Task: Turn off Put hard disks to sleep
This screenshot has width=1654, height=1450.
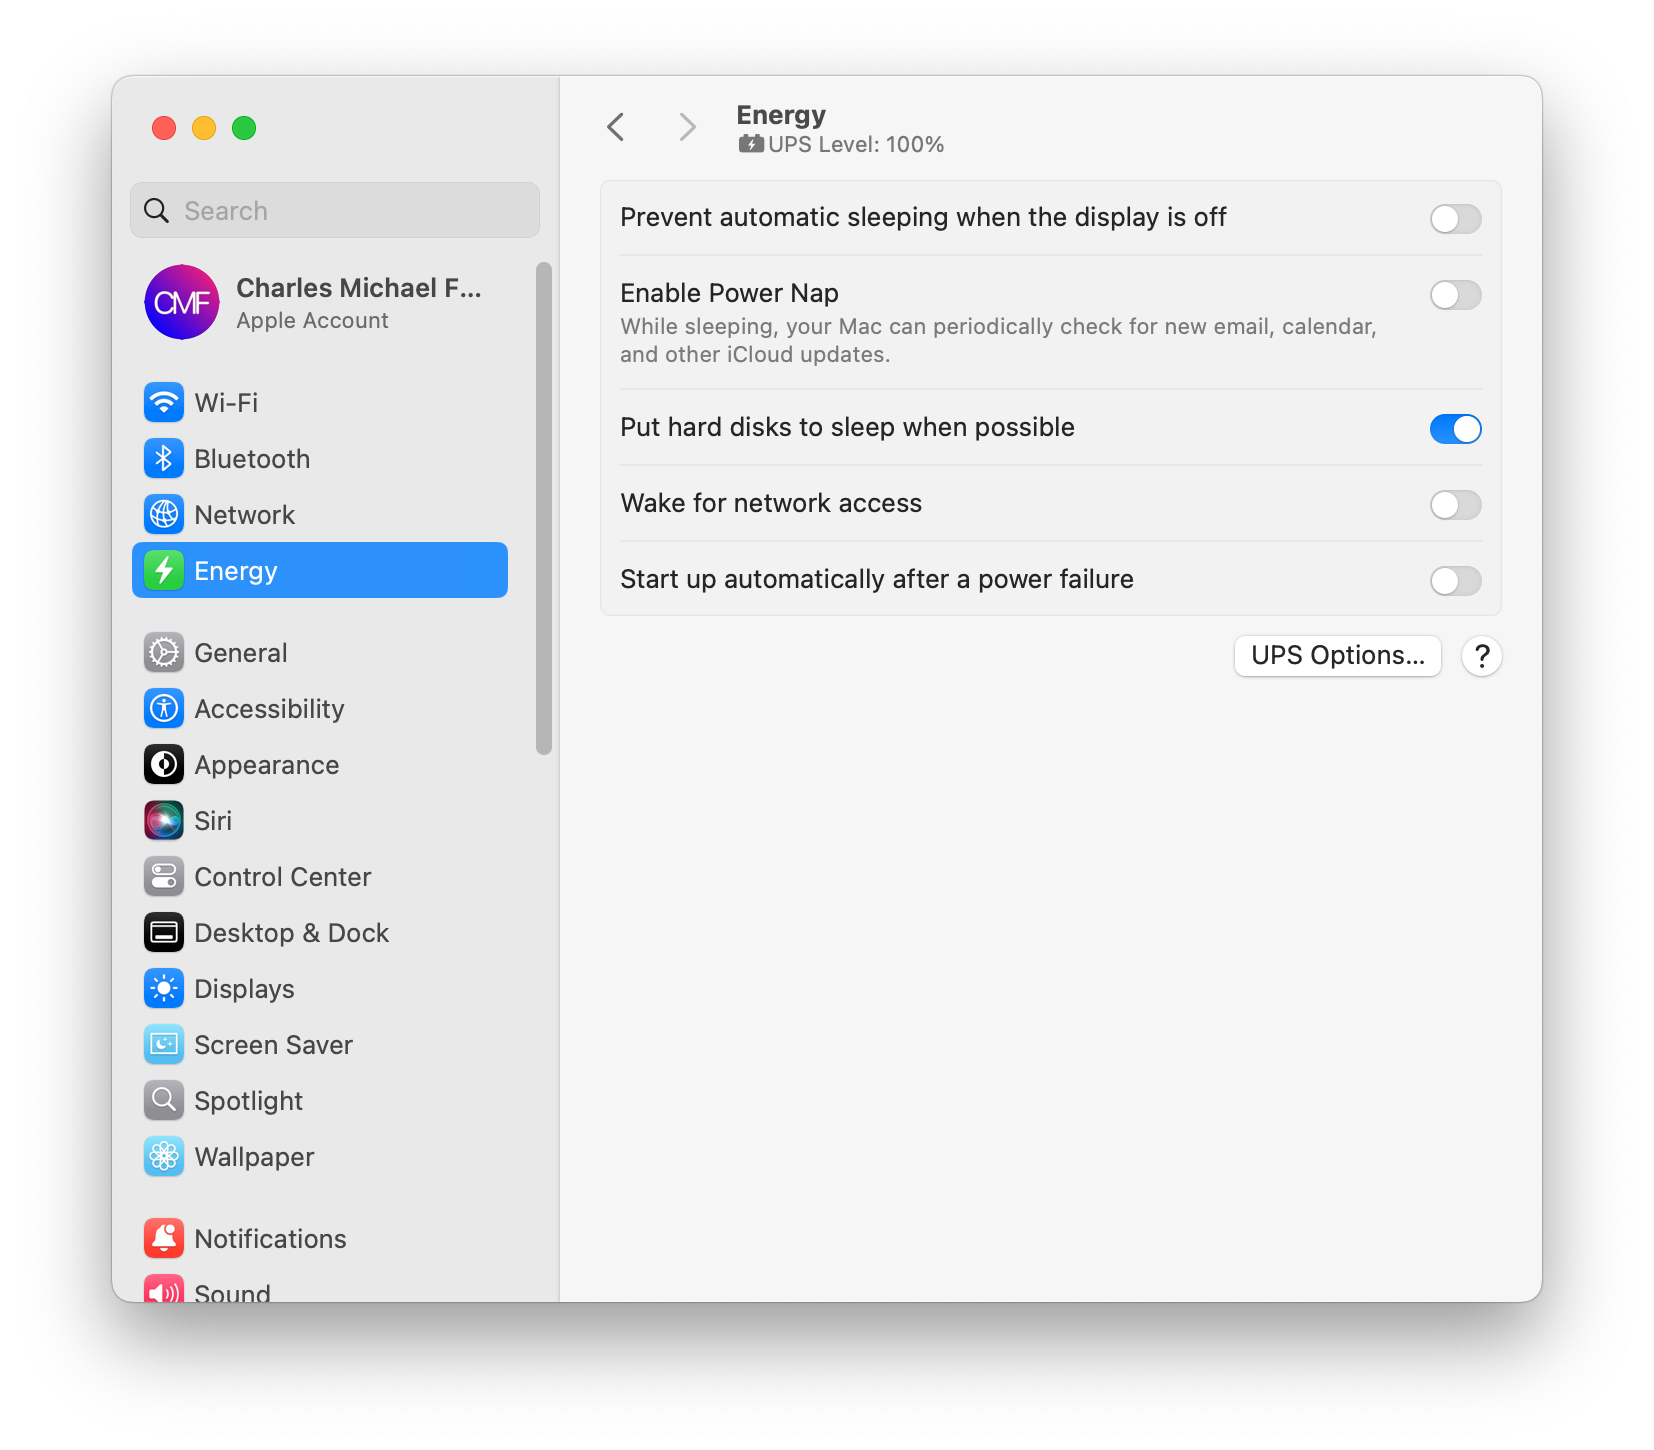Action: click(1455, 429)
